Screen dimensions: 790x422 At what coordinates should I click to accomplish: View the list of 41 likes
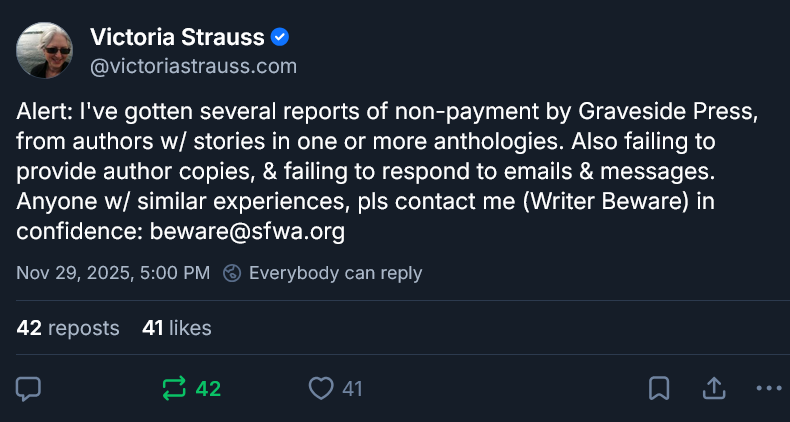click(177, 328)
